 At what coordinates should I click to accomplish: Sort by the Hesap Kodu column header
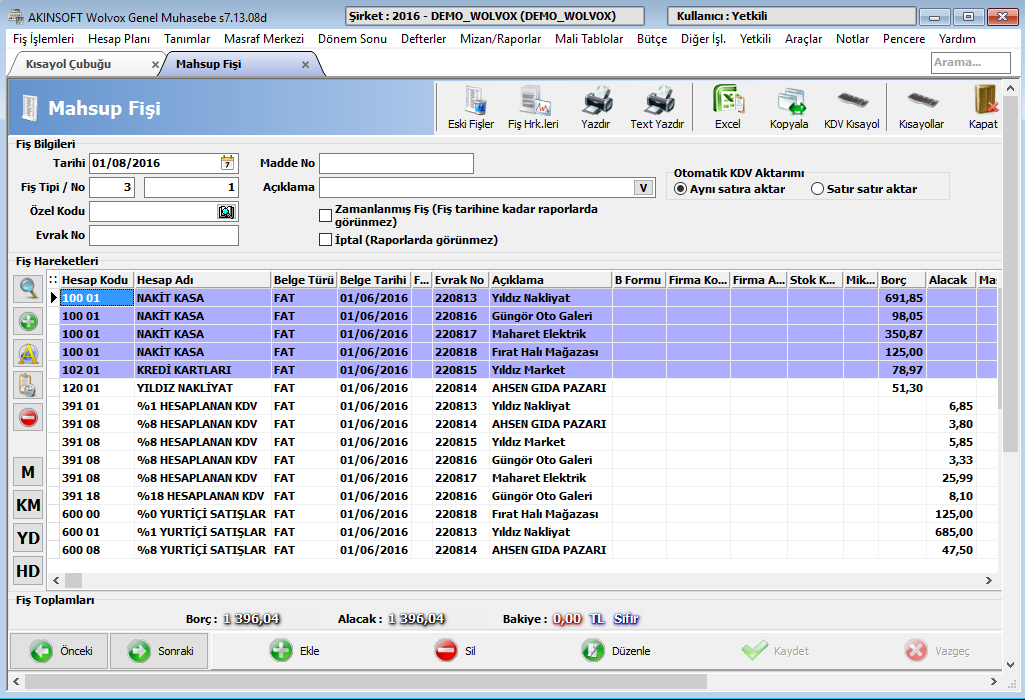[x=96, y=280]
